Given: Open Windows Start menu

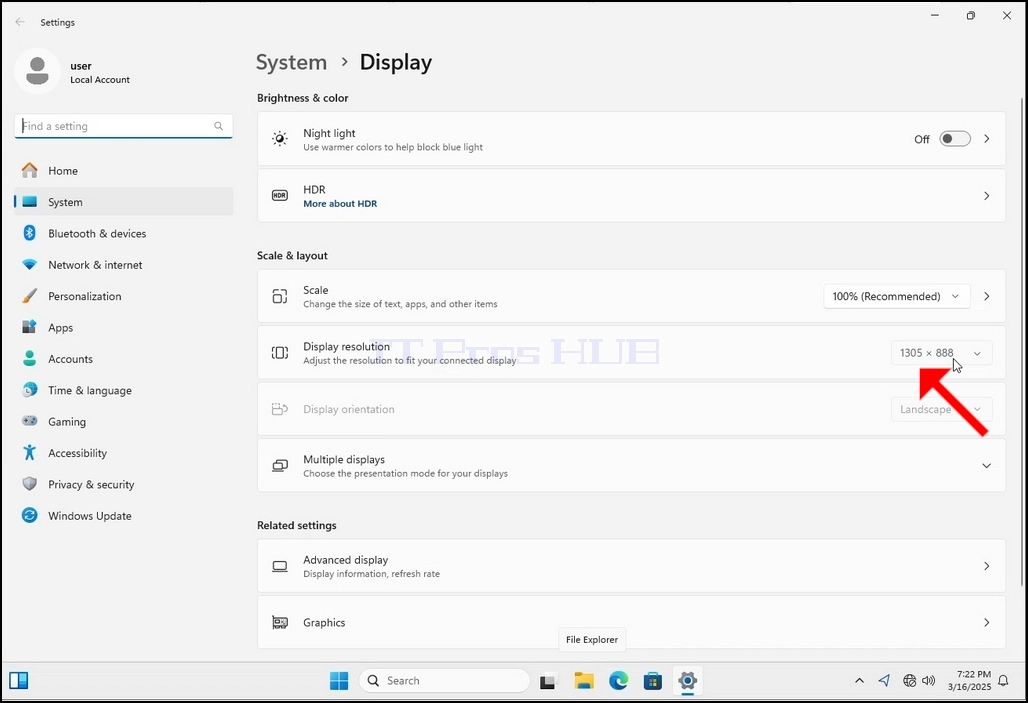Looking at the screenshot, I should [339, 681].
